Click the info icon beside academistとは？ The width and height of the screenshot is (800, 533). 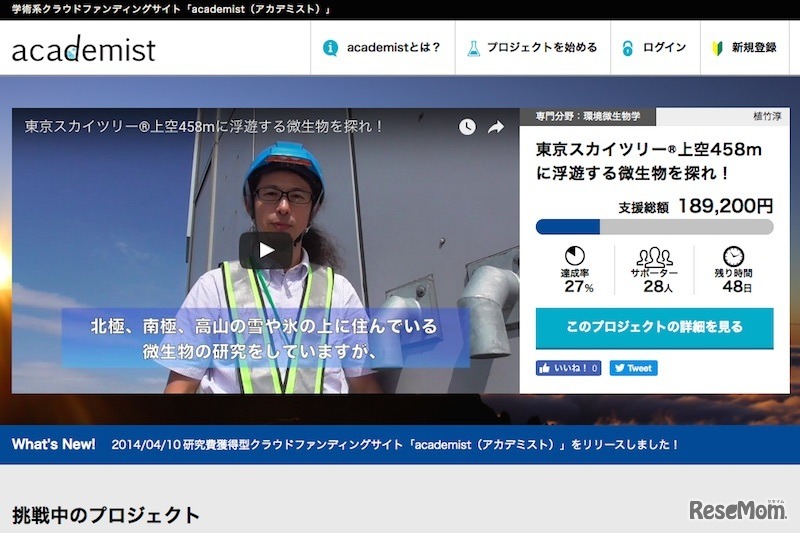[330, 48]
